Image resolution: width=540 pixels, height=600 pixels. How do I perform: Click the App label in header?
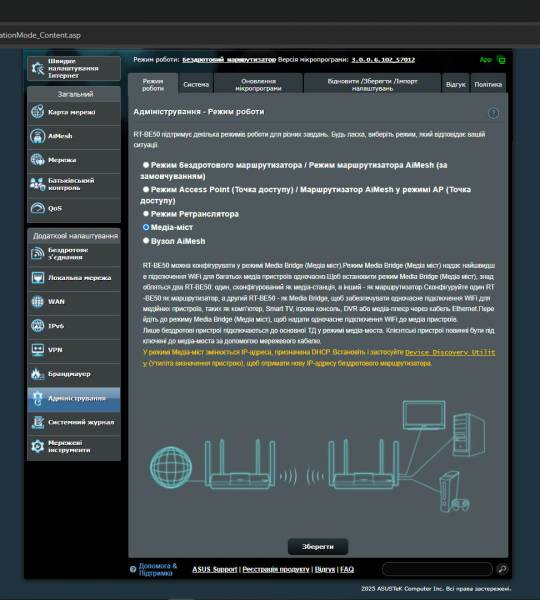tap(486, 60)
